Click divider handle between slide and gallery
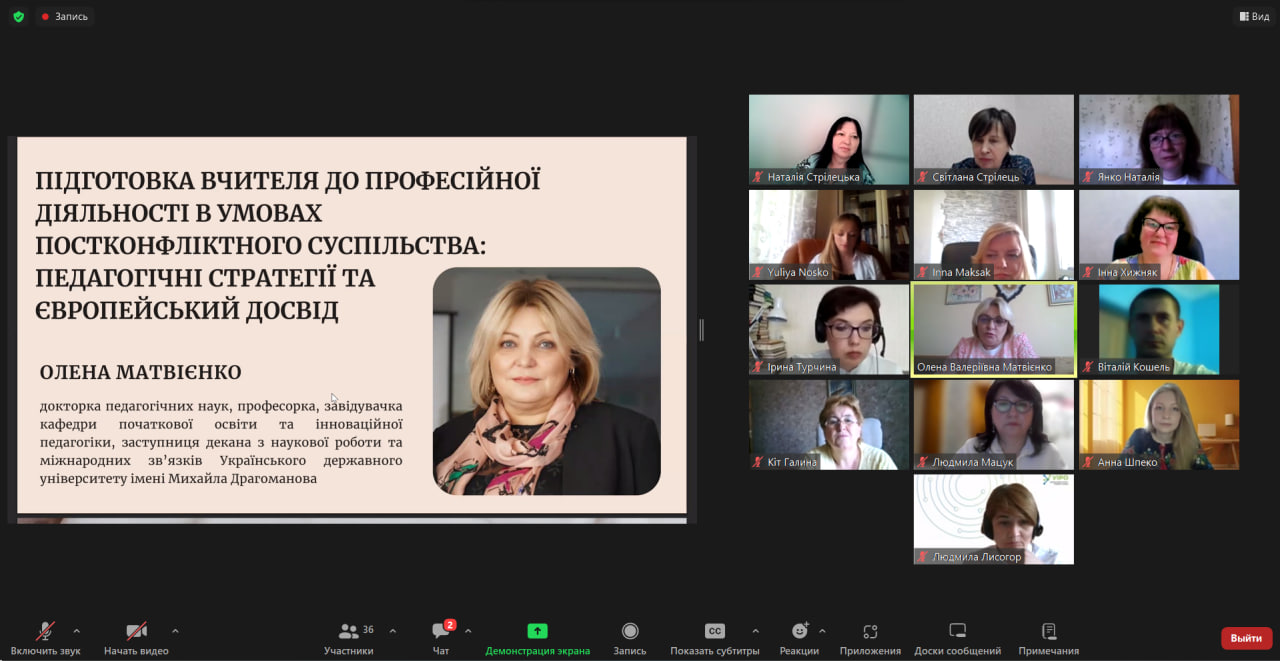1280x661 pixels. pos(701,329)
